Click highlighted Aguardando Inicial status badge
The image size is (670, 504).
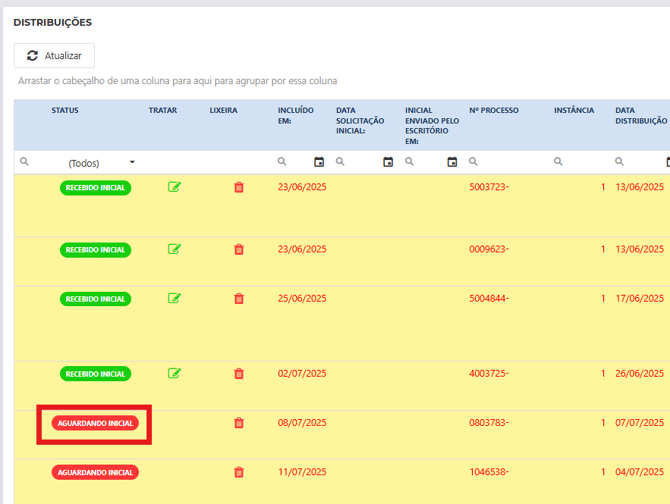94,424
